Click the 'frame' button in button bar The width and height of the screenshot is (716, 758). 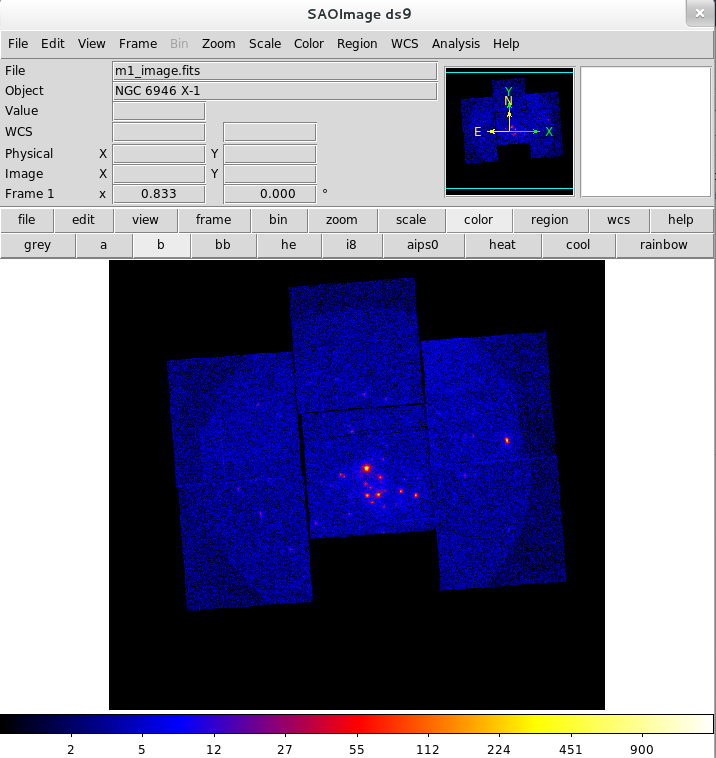click(x=213, y=219)
